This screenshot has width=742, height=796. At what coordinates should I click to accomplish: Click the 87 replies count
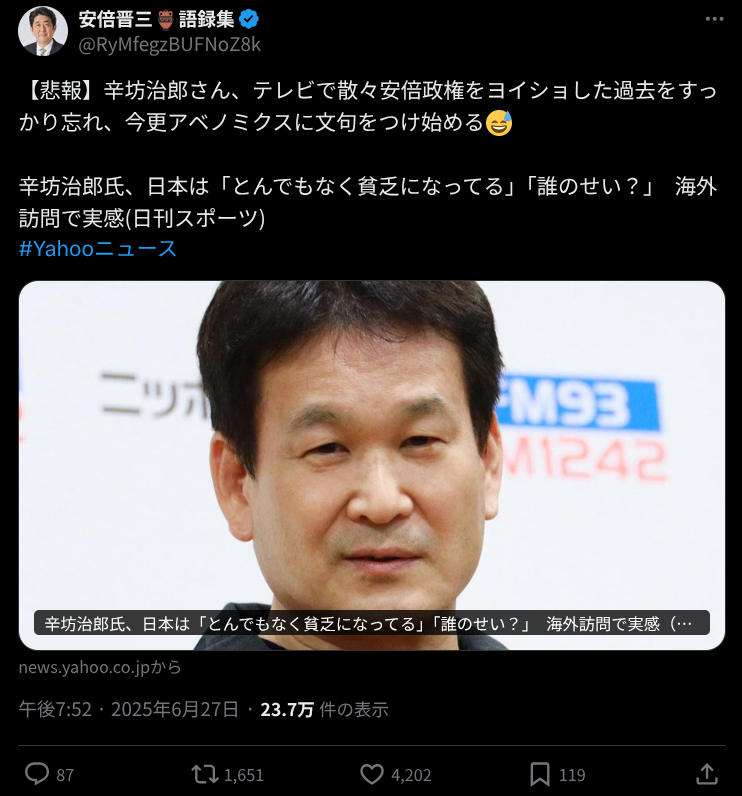pyautogui.click(x=65, y=775)
